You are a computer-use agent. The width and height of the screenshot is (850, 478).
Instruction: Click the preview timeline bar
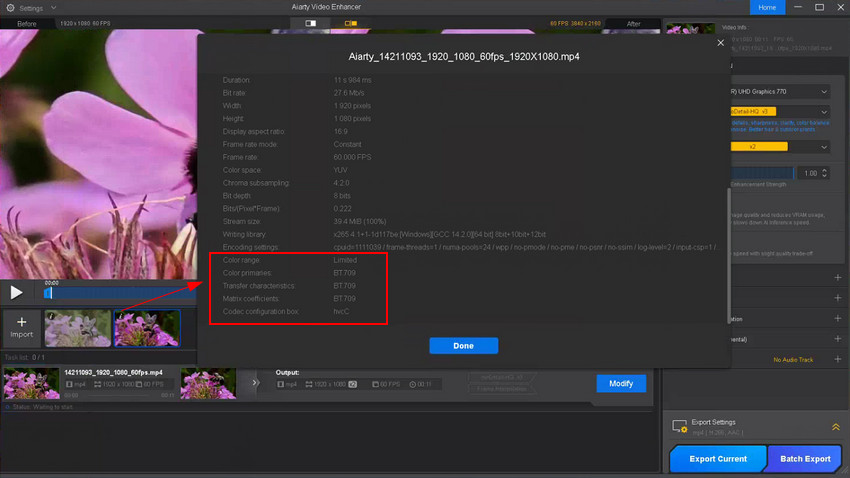coord(120,293)
